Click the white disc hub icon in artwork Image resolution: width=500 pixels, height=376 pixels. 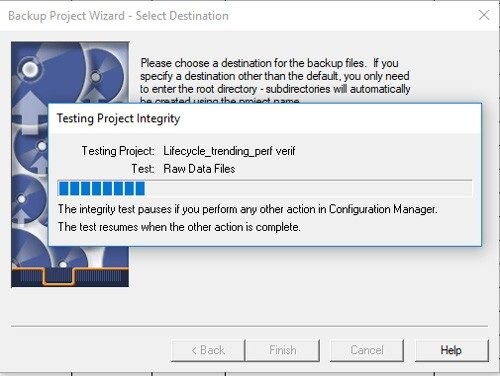[30, 69]
